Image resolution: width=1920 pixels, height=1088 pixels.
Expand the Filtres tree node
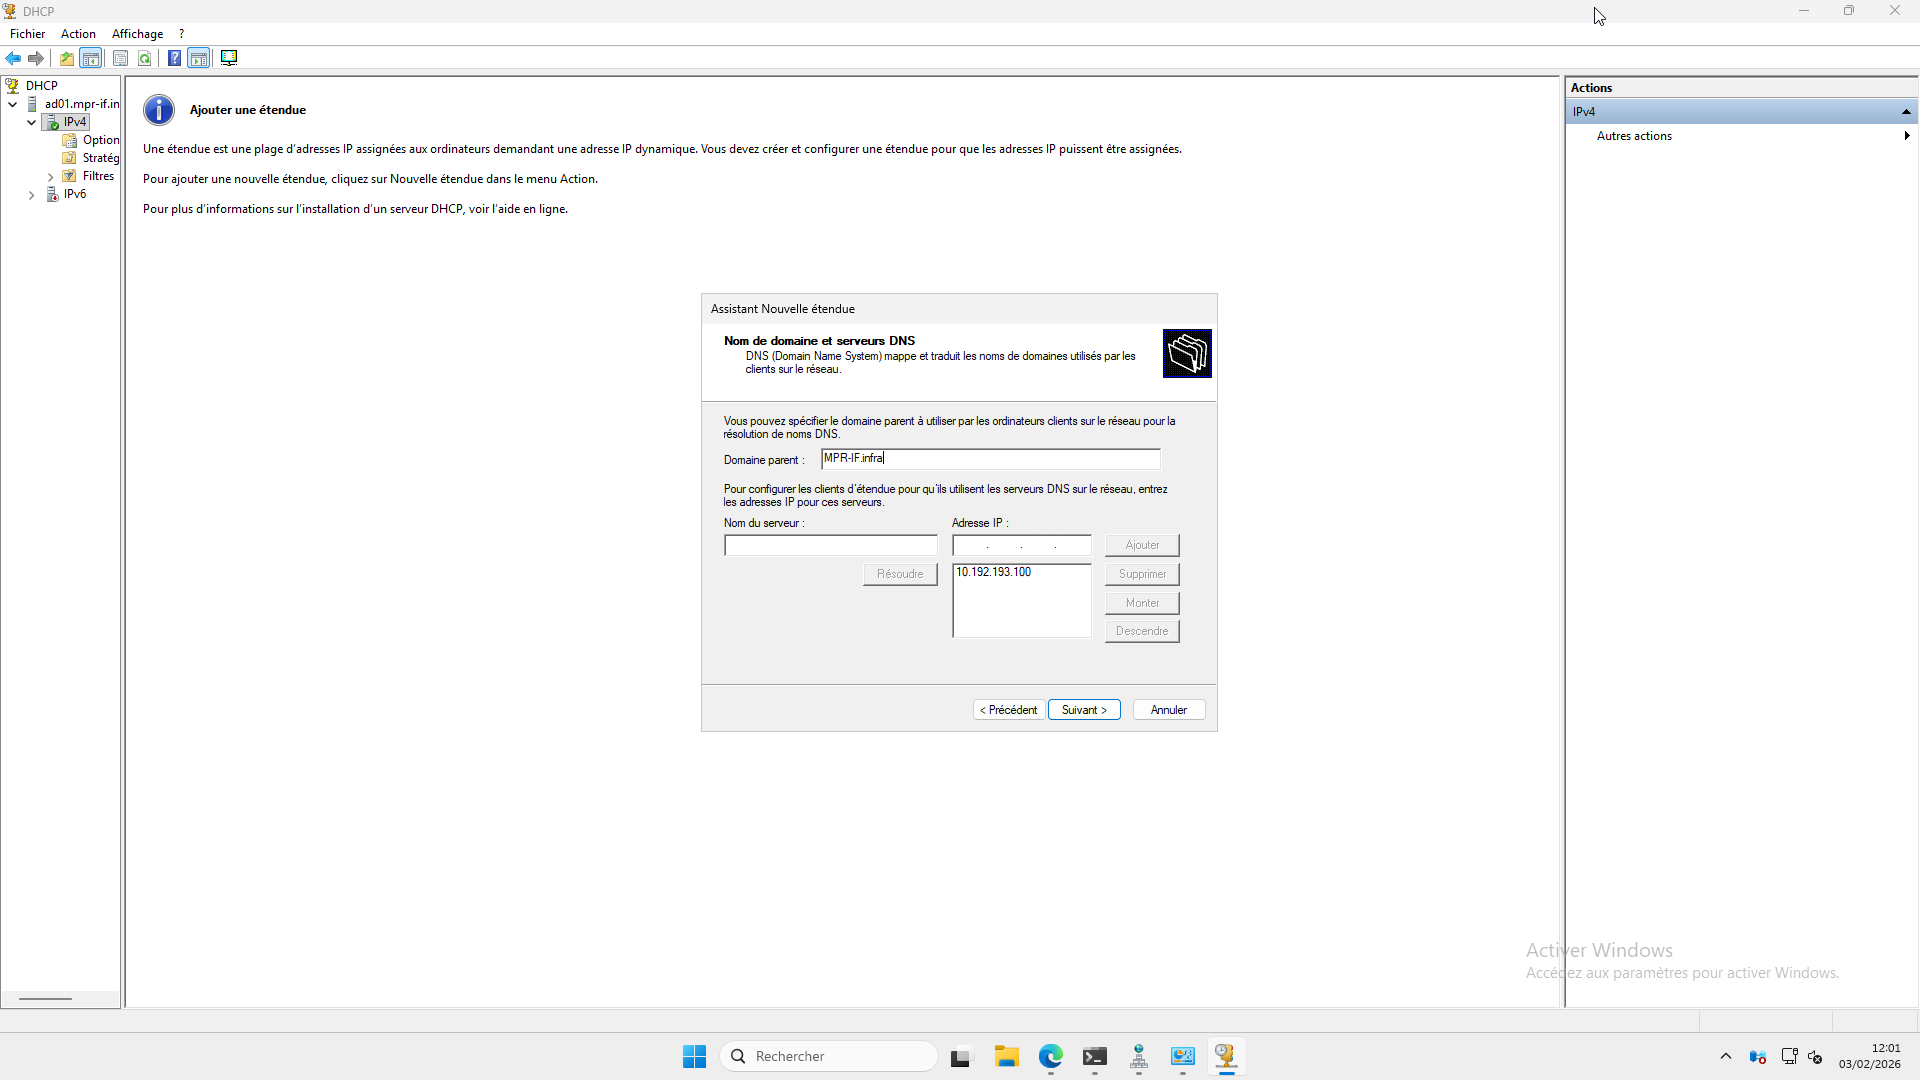(x=51, y=177)
